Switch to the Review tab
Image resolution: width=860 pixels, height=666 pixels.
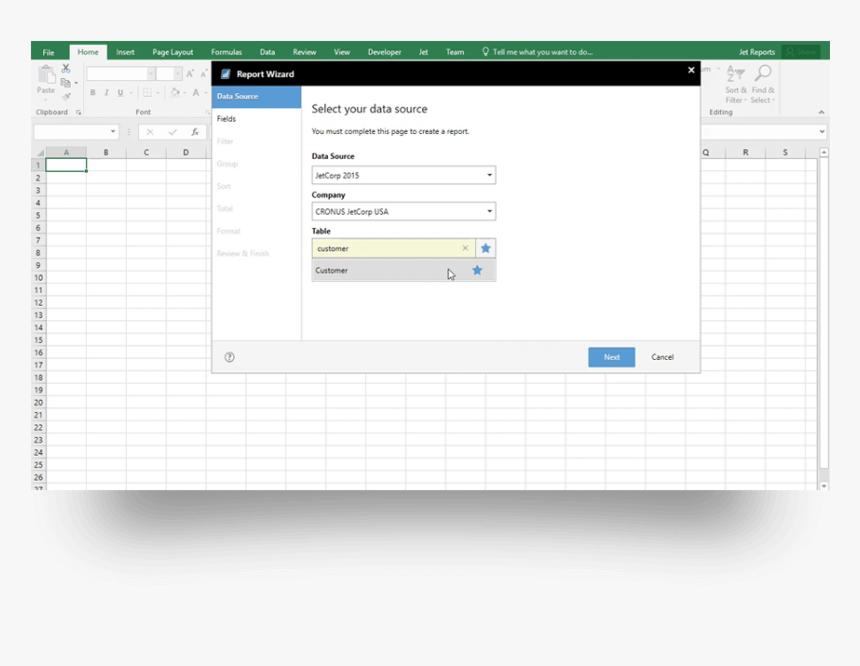click(x=304, y=52)
